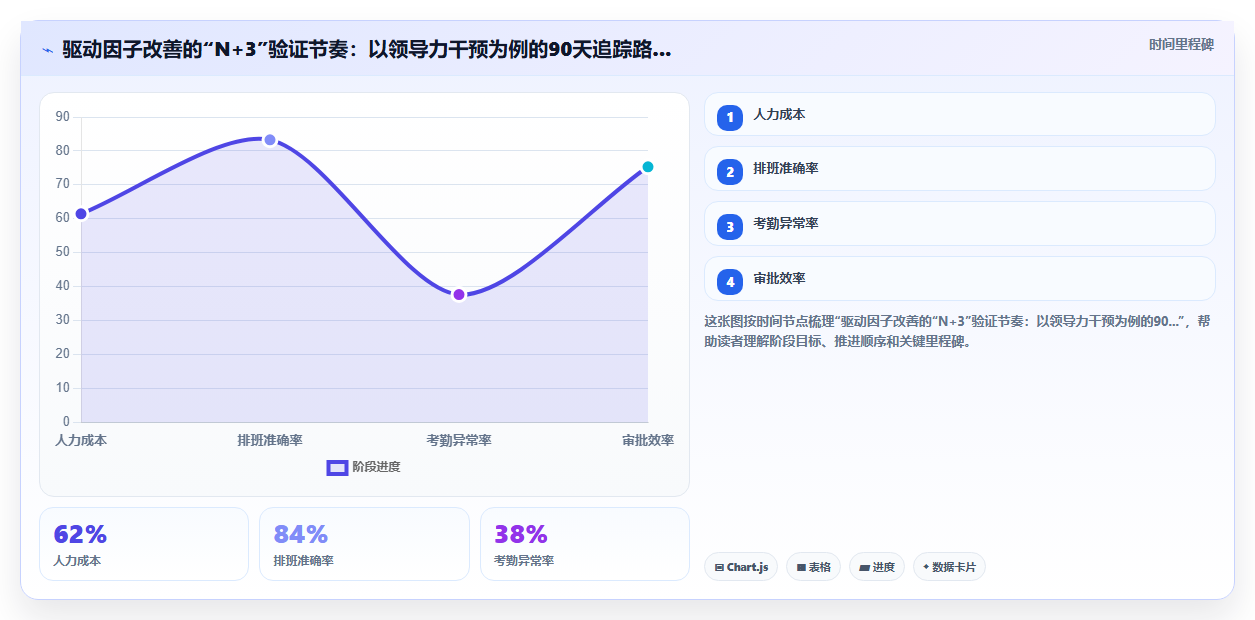Image resolution: width=1255 pixels, height=620 pixels.
Task: Select the 进度 tag
Action: (877, 567)
